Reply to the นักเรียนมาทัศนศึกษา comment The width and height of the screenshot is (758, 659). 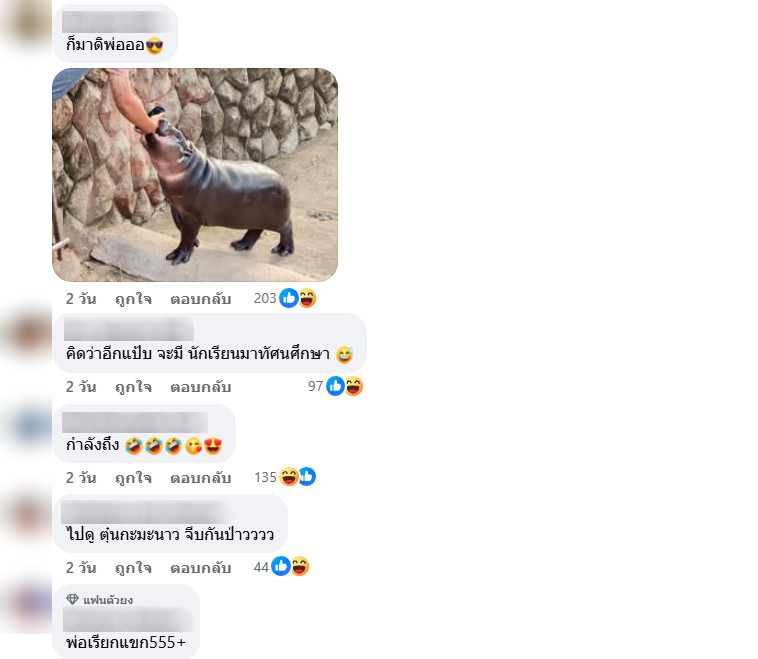[201, 387]
